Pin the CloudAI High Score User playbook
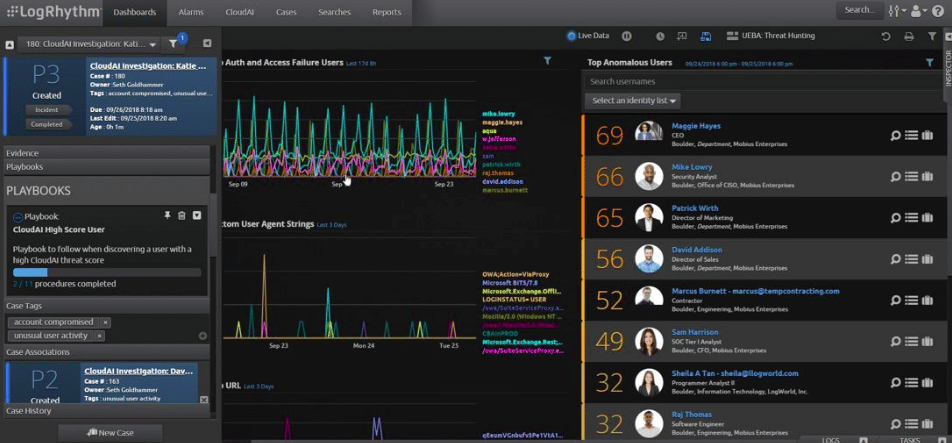The width and height of the screenshot is (952, 443). (x=168, y=215)
